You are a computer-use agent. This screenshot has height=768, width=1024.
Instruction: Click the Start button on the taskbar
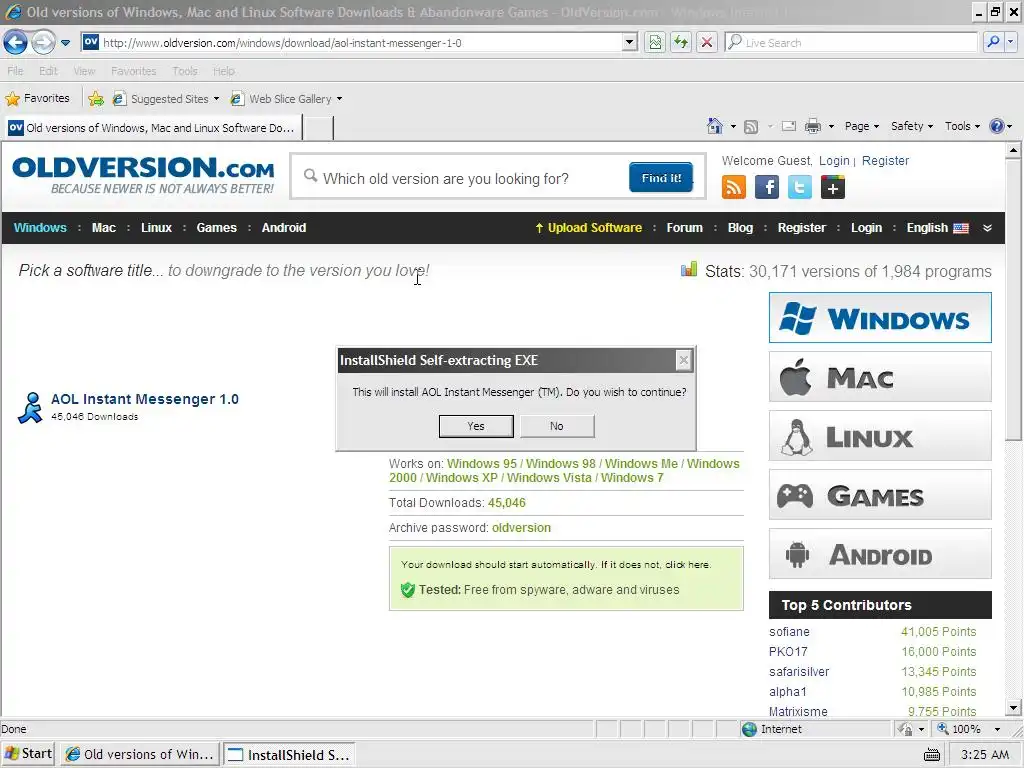(28, 754)
